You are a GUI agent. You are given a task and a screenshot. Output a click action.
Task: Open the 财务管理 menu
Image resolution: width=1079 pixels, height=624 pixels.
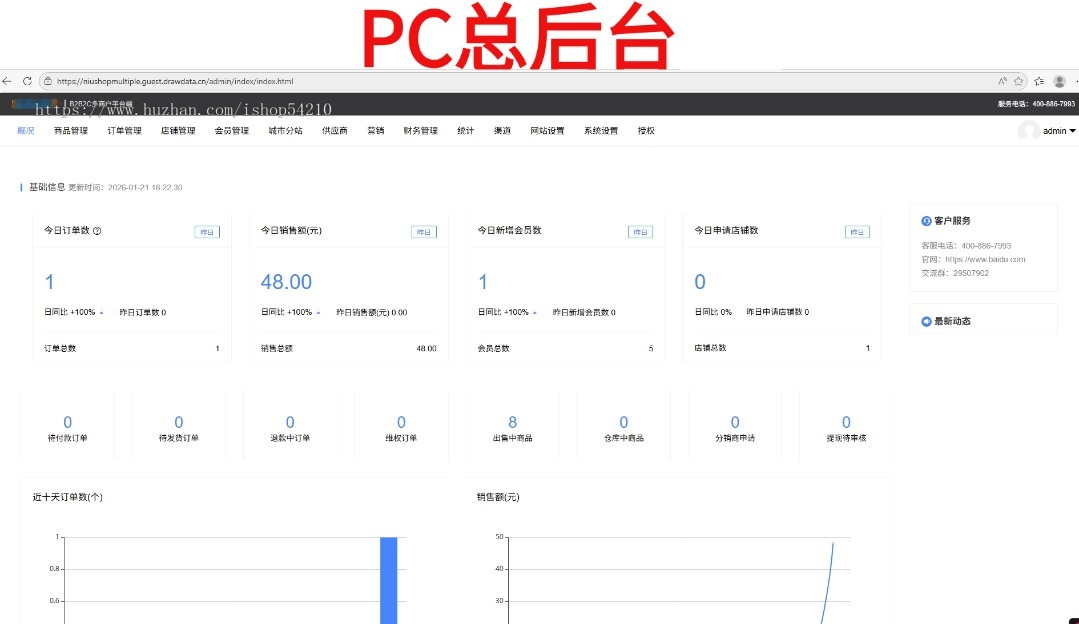420,131
